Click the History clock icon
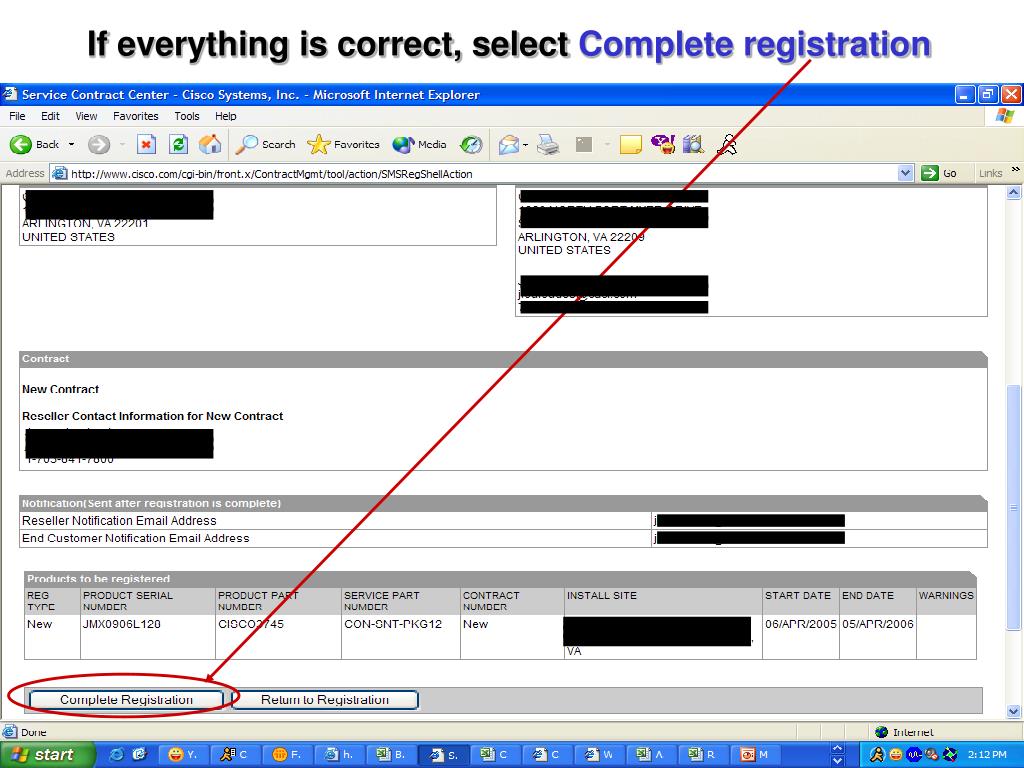The image size is (1024, 768). 471,144
